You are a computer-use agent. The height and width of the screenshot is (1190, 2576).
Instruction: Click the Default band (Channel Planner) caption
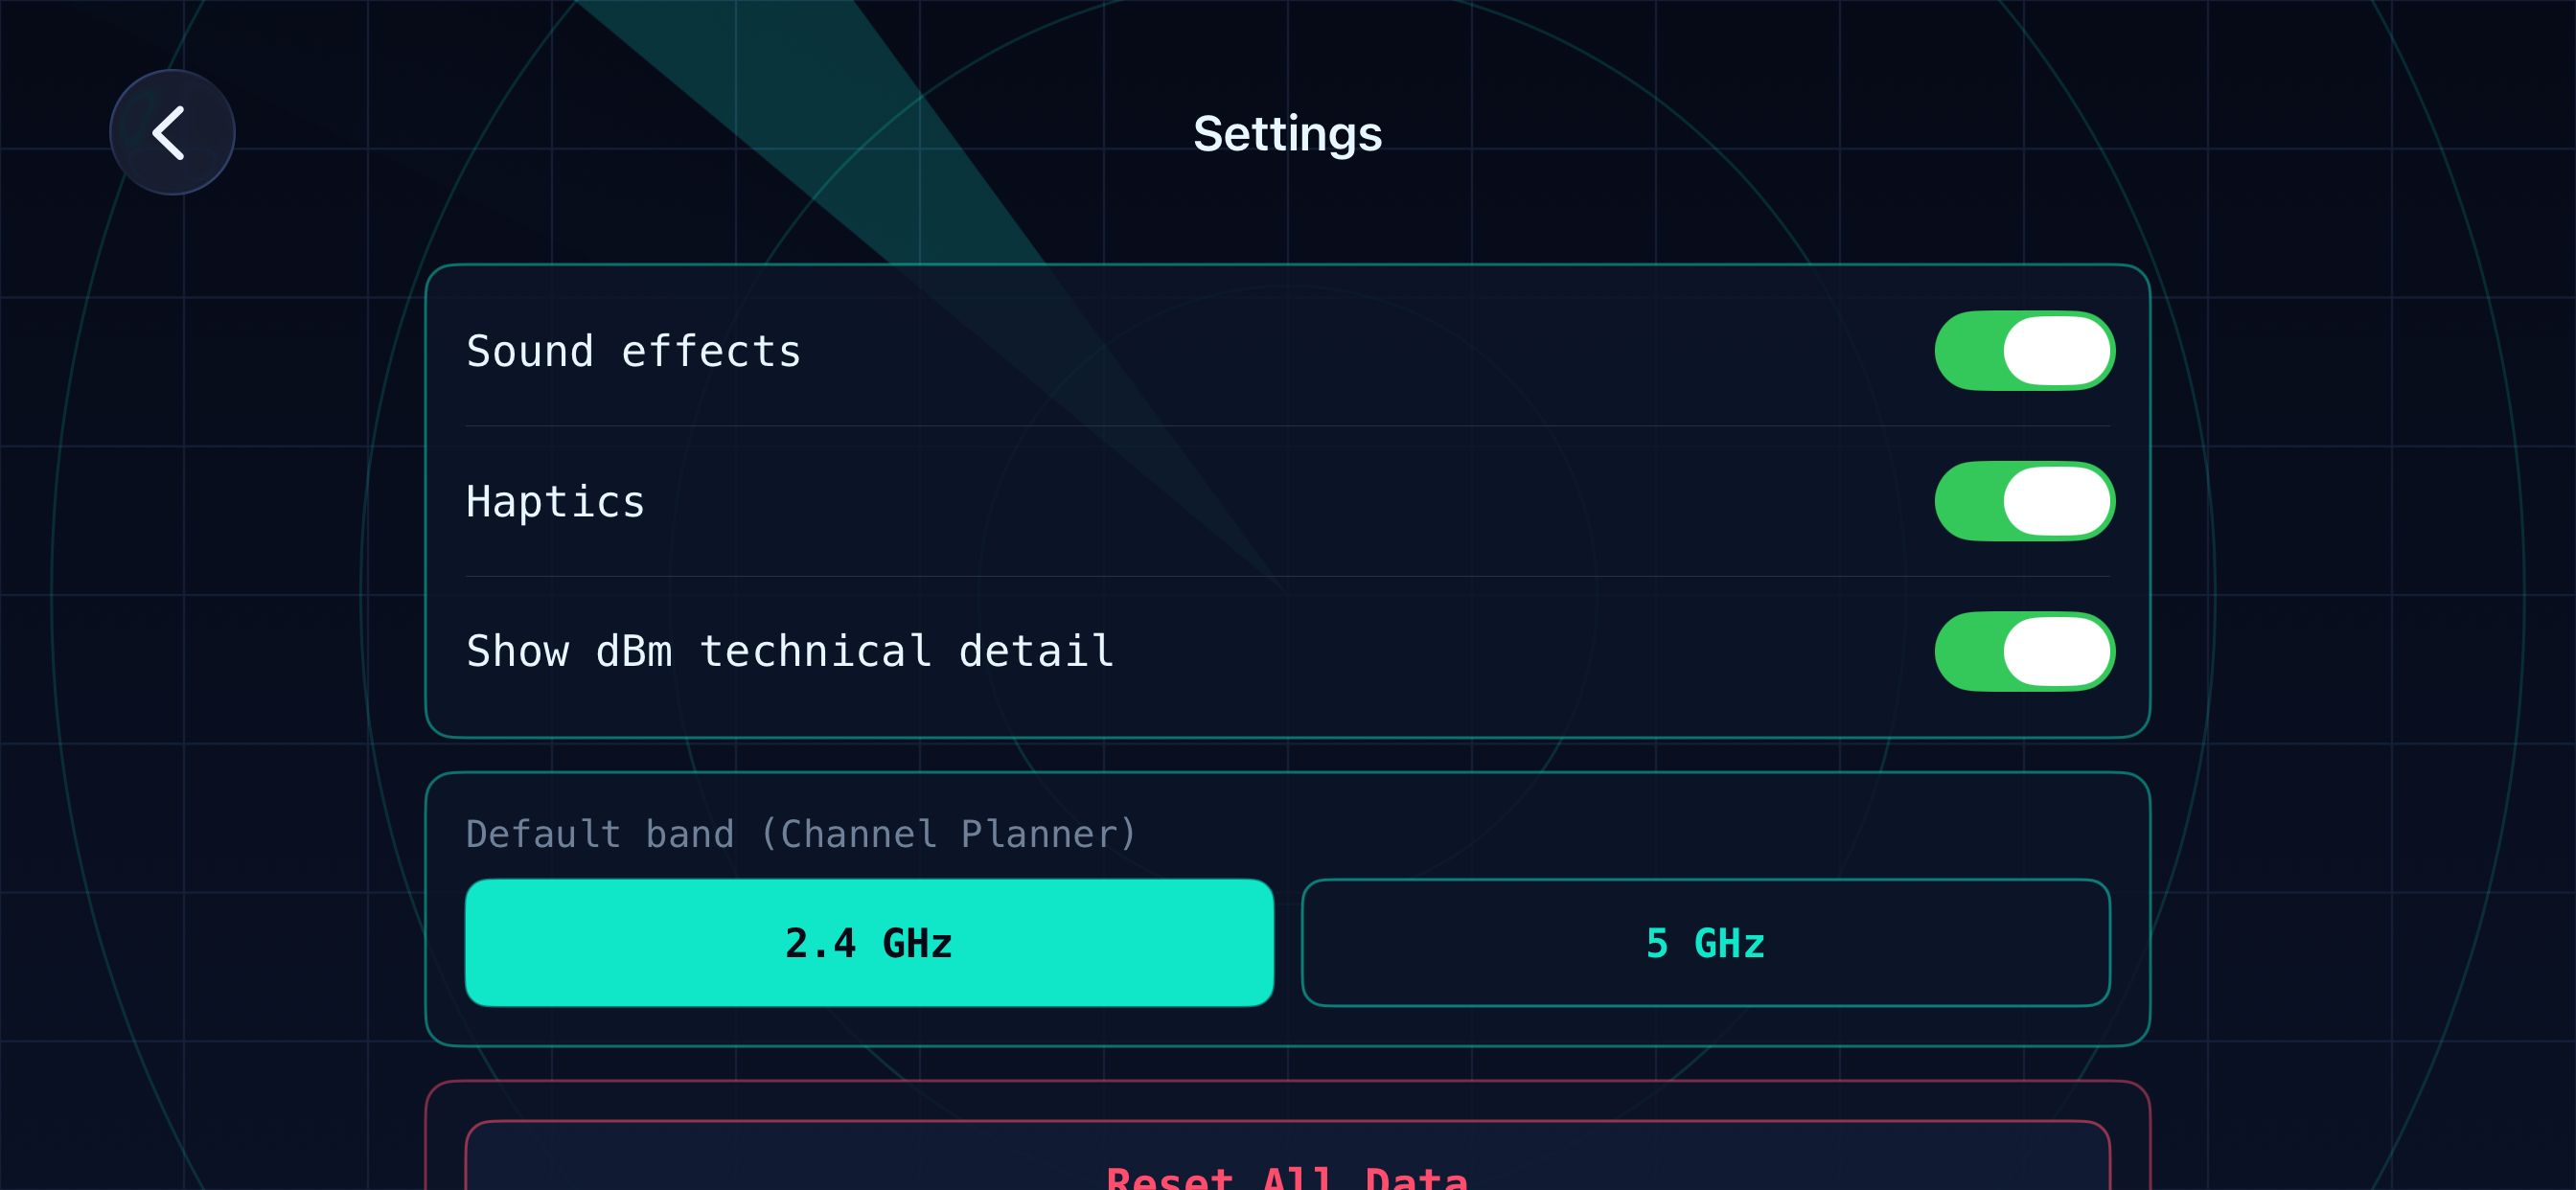802,834
